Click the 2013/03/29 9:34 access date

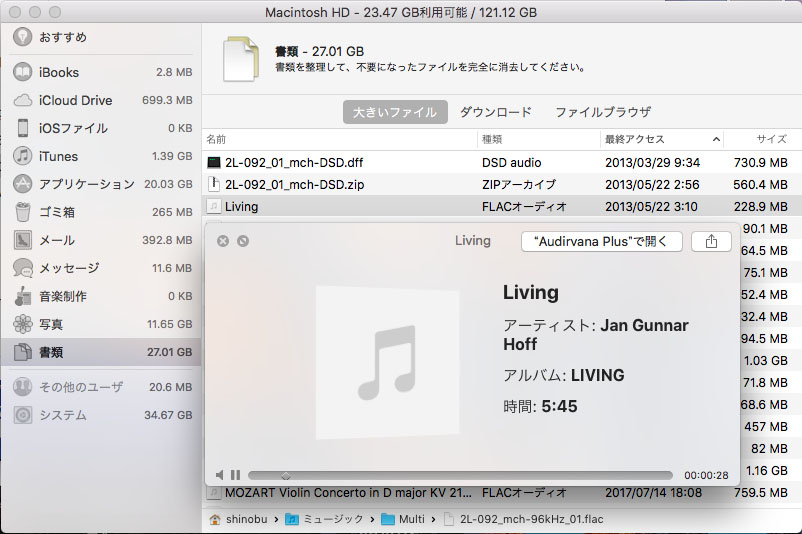pyautogui.click(x=653, y=163)
